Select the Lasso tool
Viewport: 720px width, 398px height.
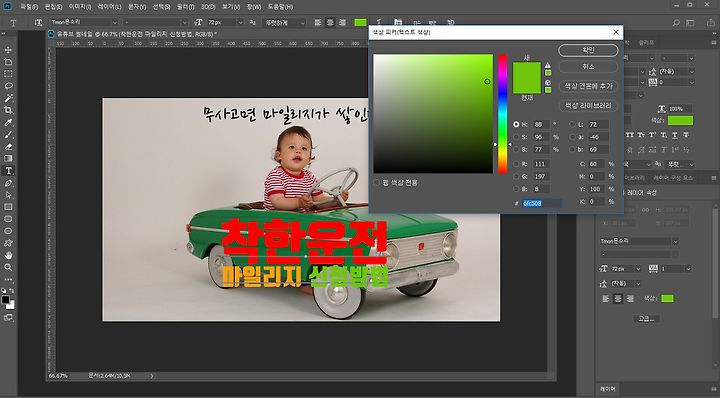pos(8,86)
